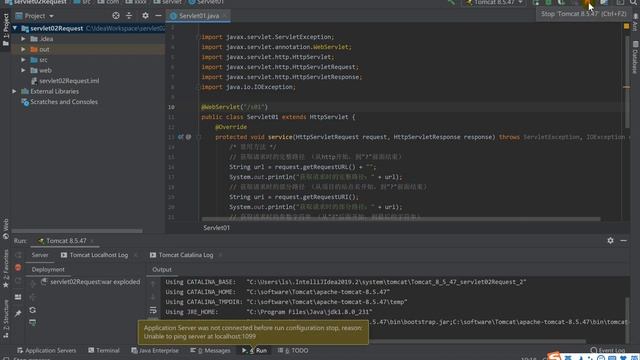Expand the out folder

coord(23,49)
